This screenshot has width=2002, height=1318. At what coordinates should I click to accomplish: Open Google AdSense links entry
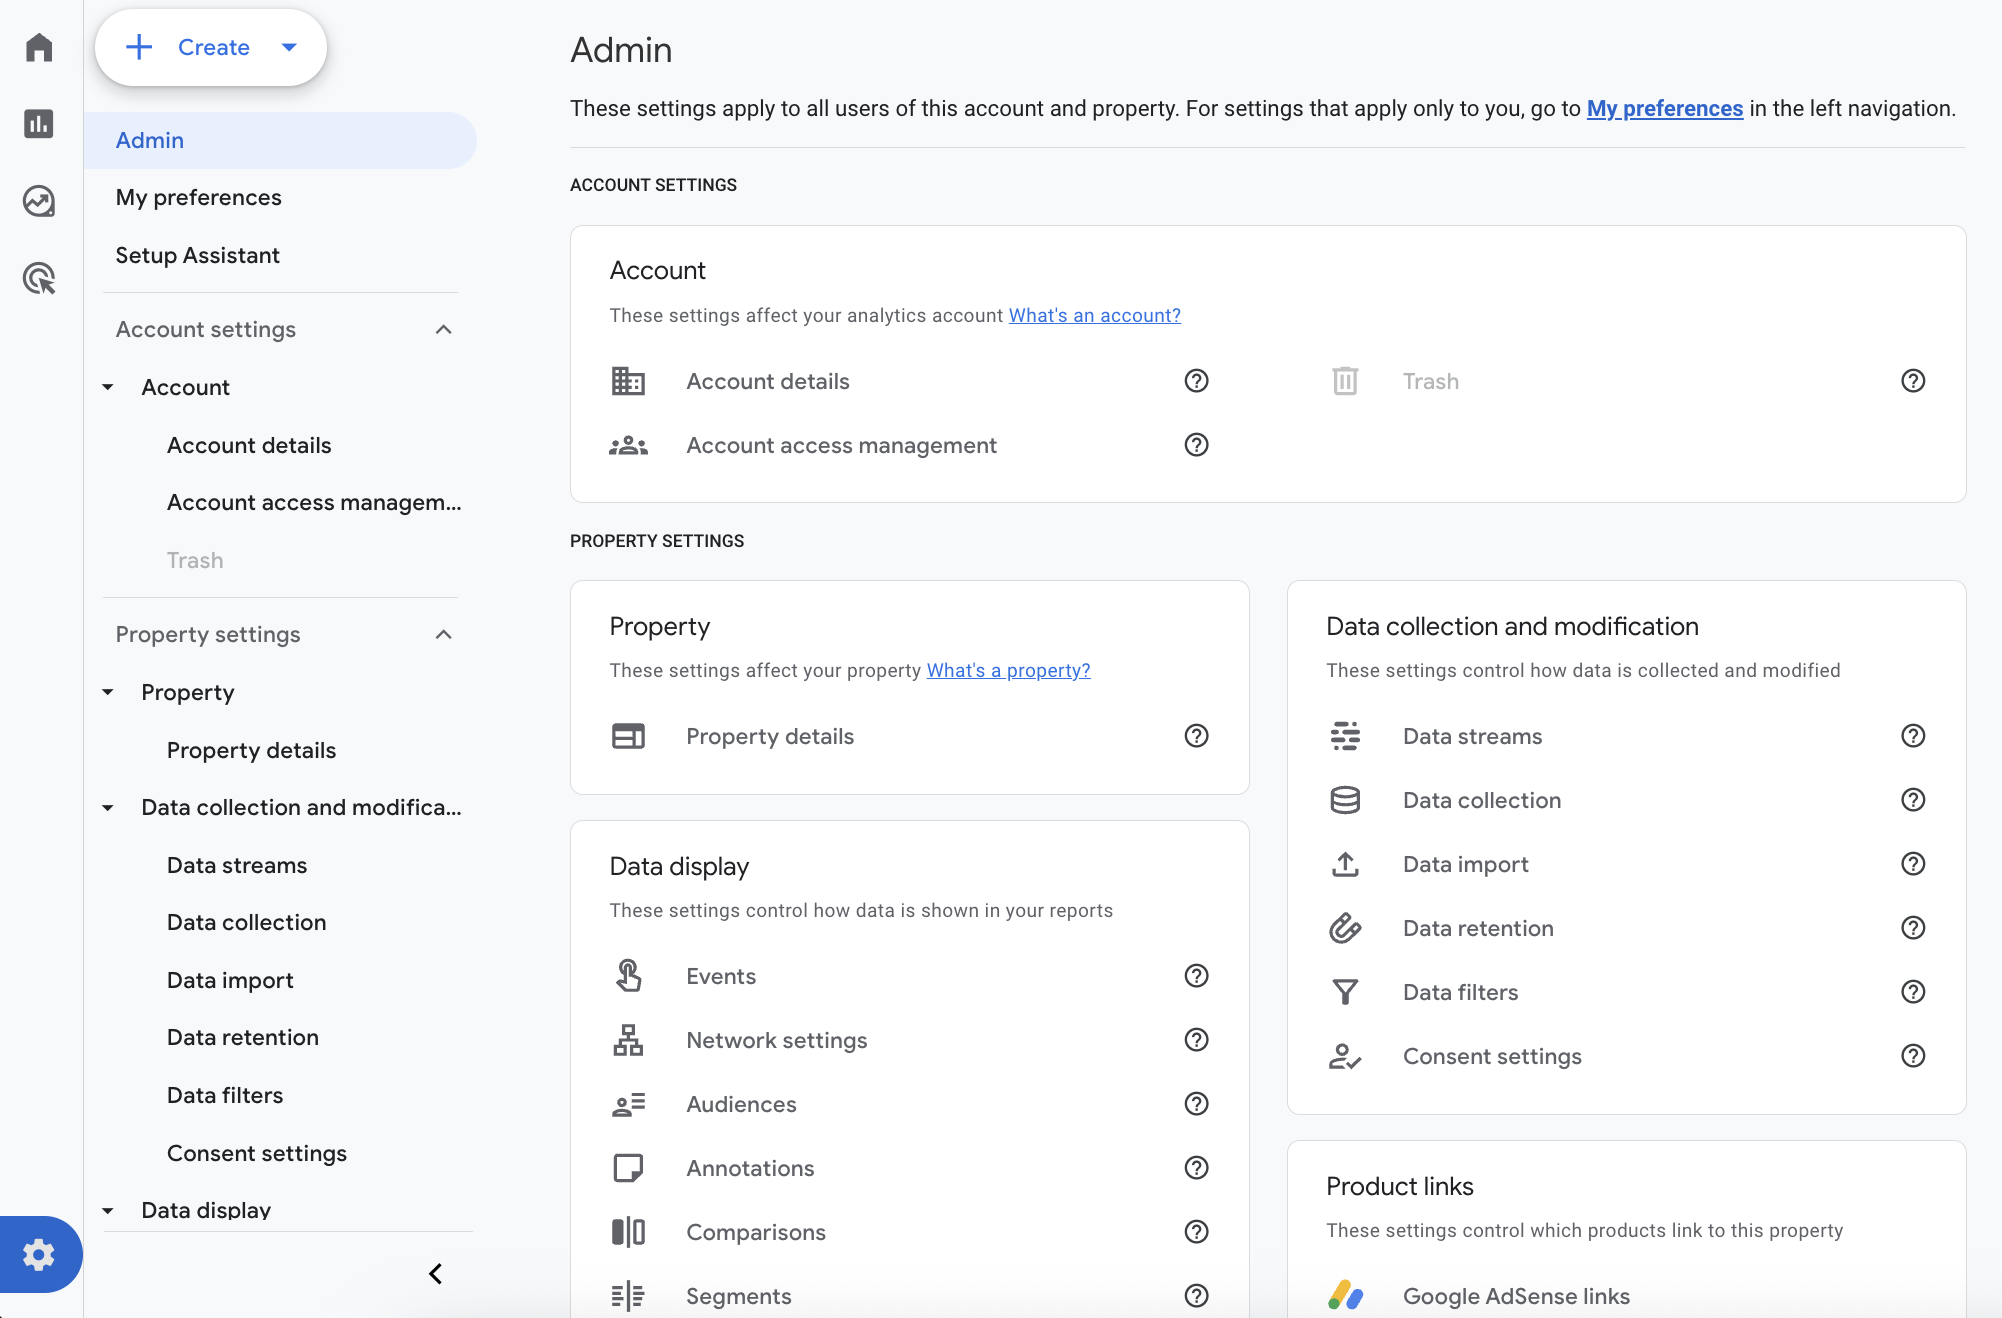pos(1515,1296)
